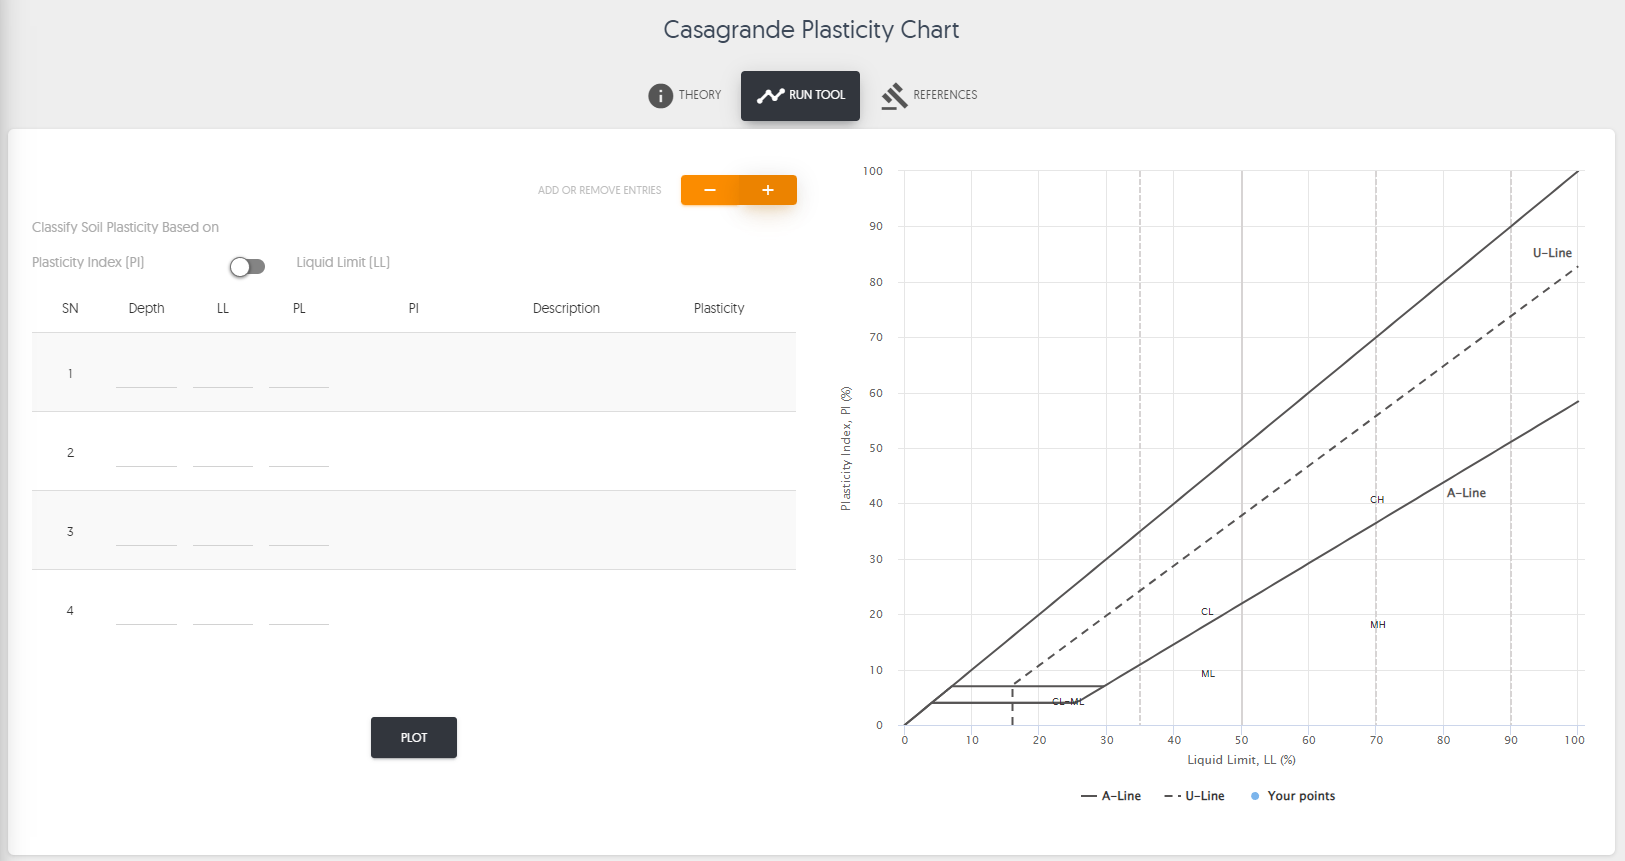Click LL input field in row 4
This screenshot has height=861, width=1625.
tap(223, 612)
